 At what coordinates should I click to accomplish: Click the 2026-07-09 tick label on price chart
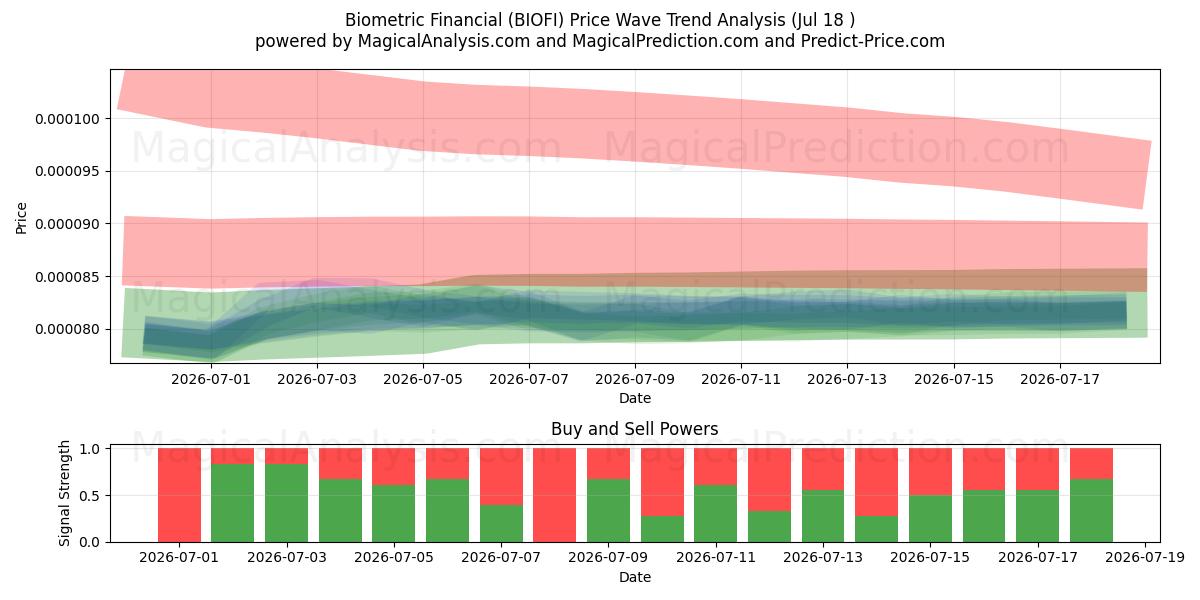[635, 380]
